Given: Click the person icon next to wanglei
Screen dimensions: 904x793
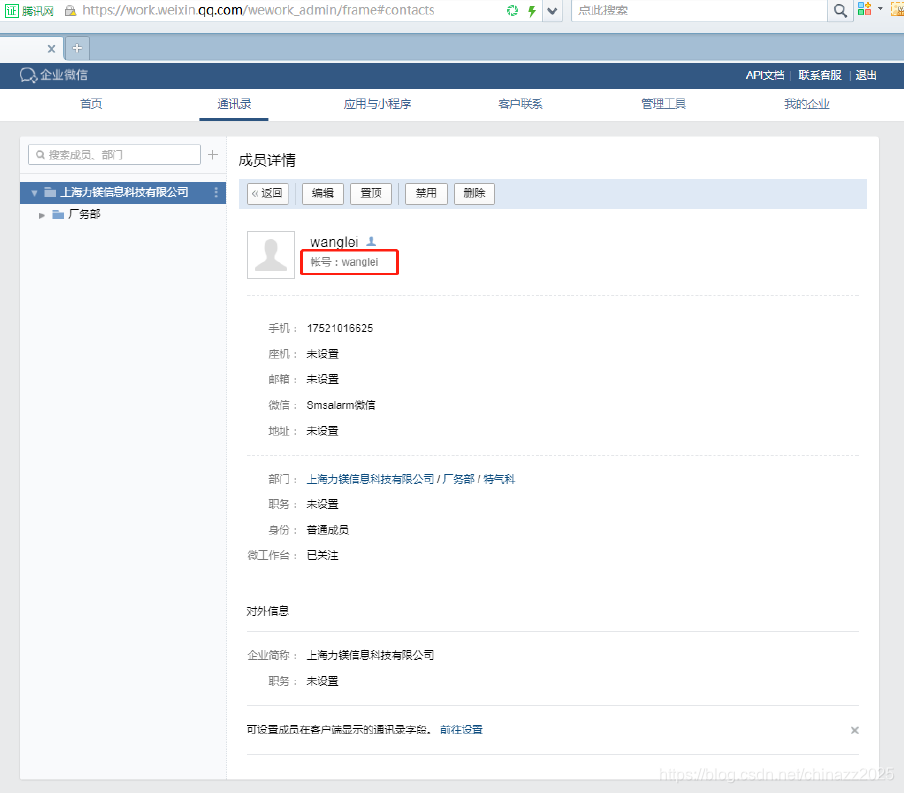Looking at the screenshot, I should coord(371,241).
